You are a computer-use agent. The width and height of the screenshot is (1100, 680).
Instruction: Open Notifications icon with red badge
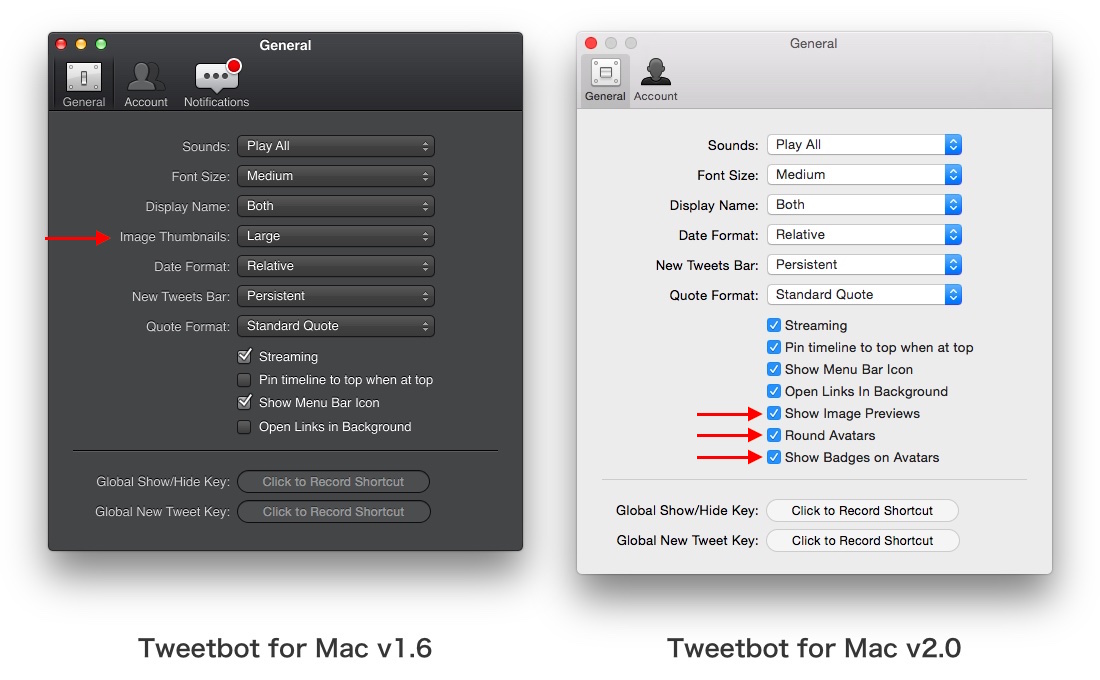[x=216, y=84]
